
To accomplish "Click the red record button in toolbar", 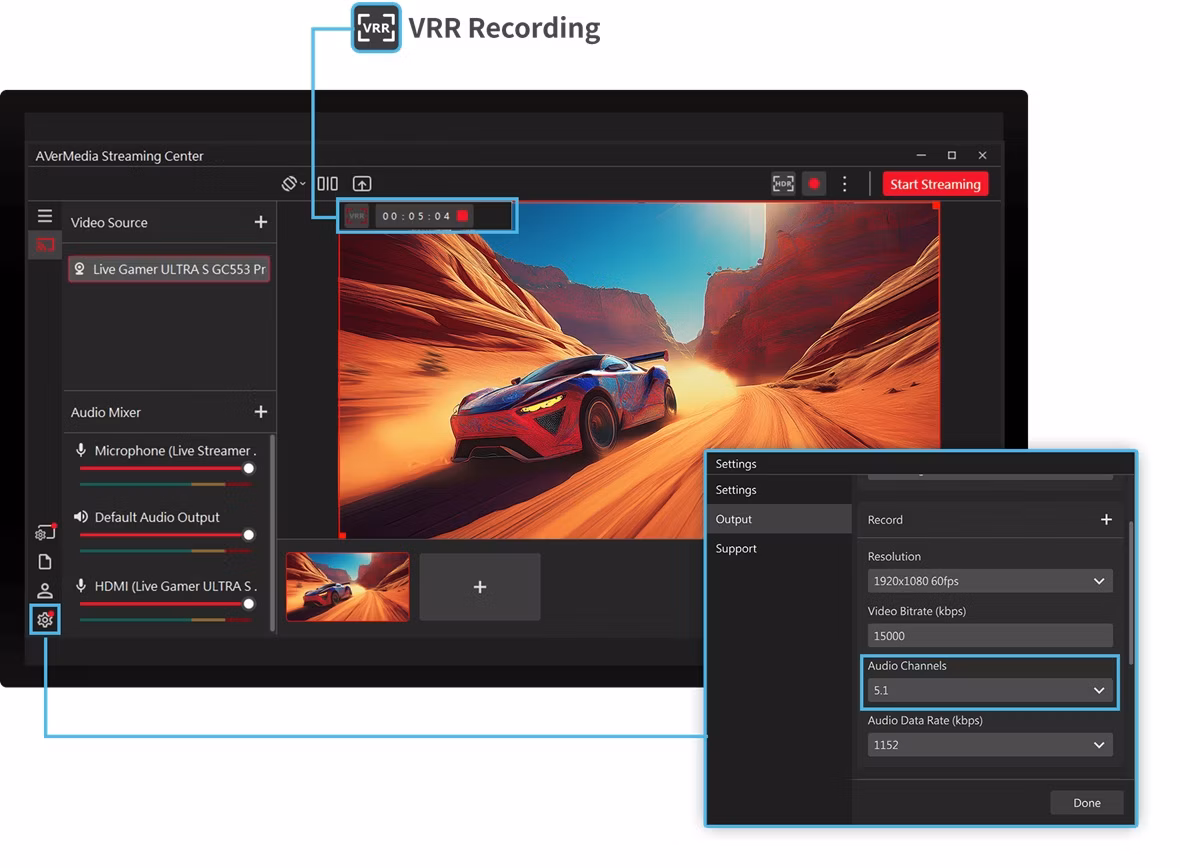I will [814, 184].
